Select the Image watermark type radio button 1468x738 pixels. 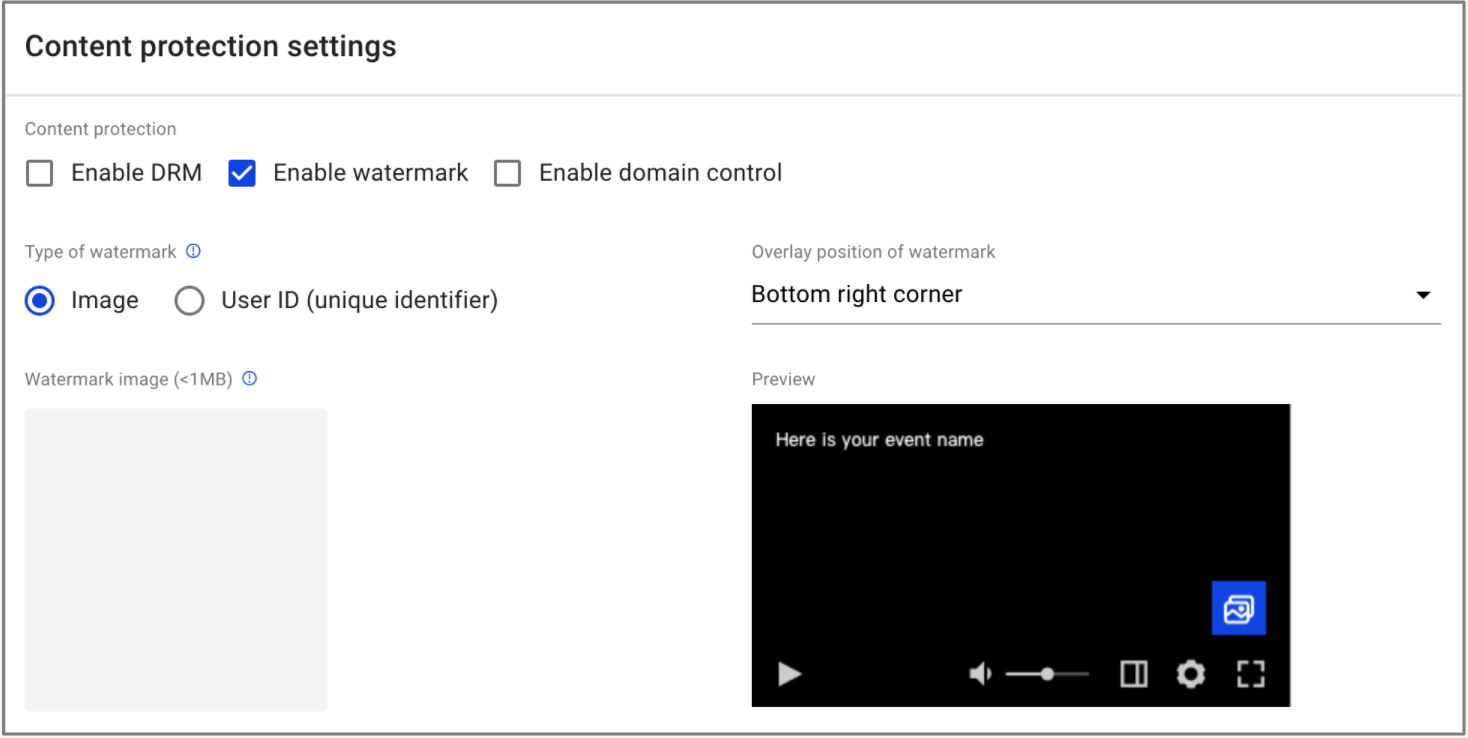40,301
